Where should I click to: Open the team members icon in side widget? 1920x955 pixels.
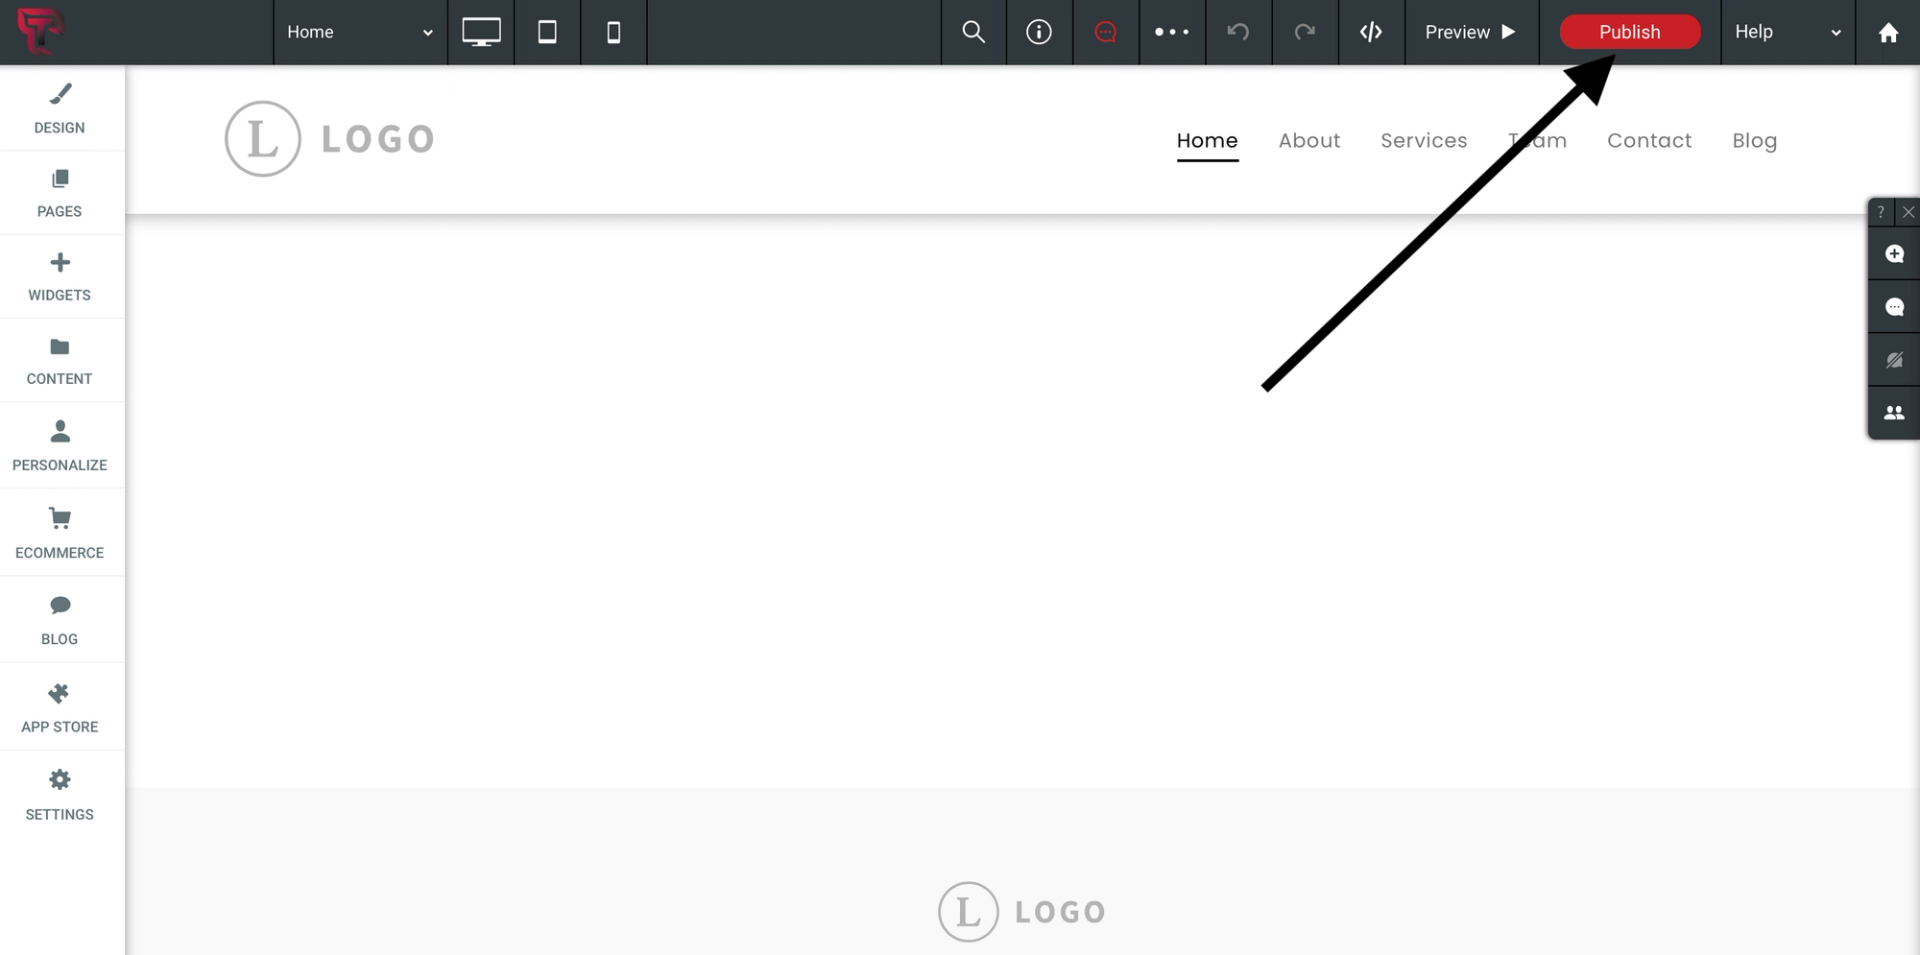coord(1894,413)
